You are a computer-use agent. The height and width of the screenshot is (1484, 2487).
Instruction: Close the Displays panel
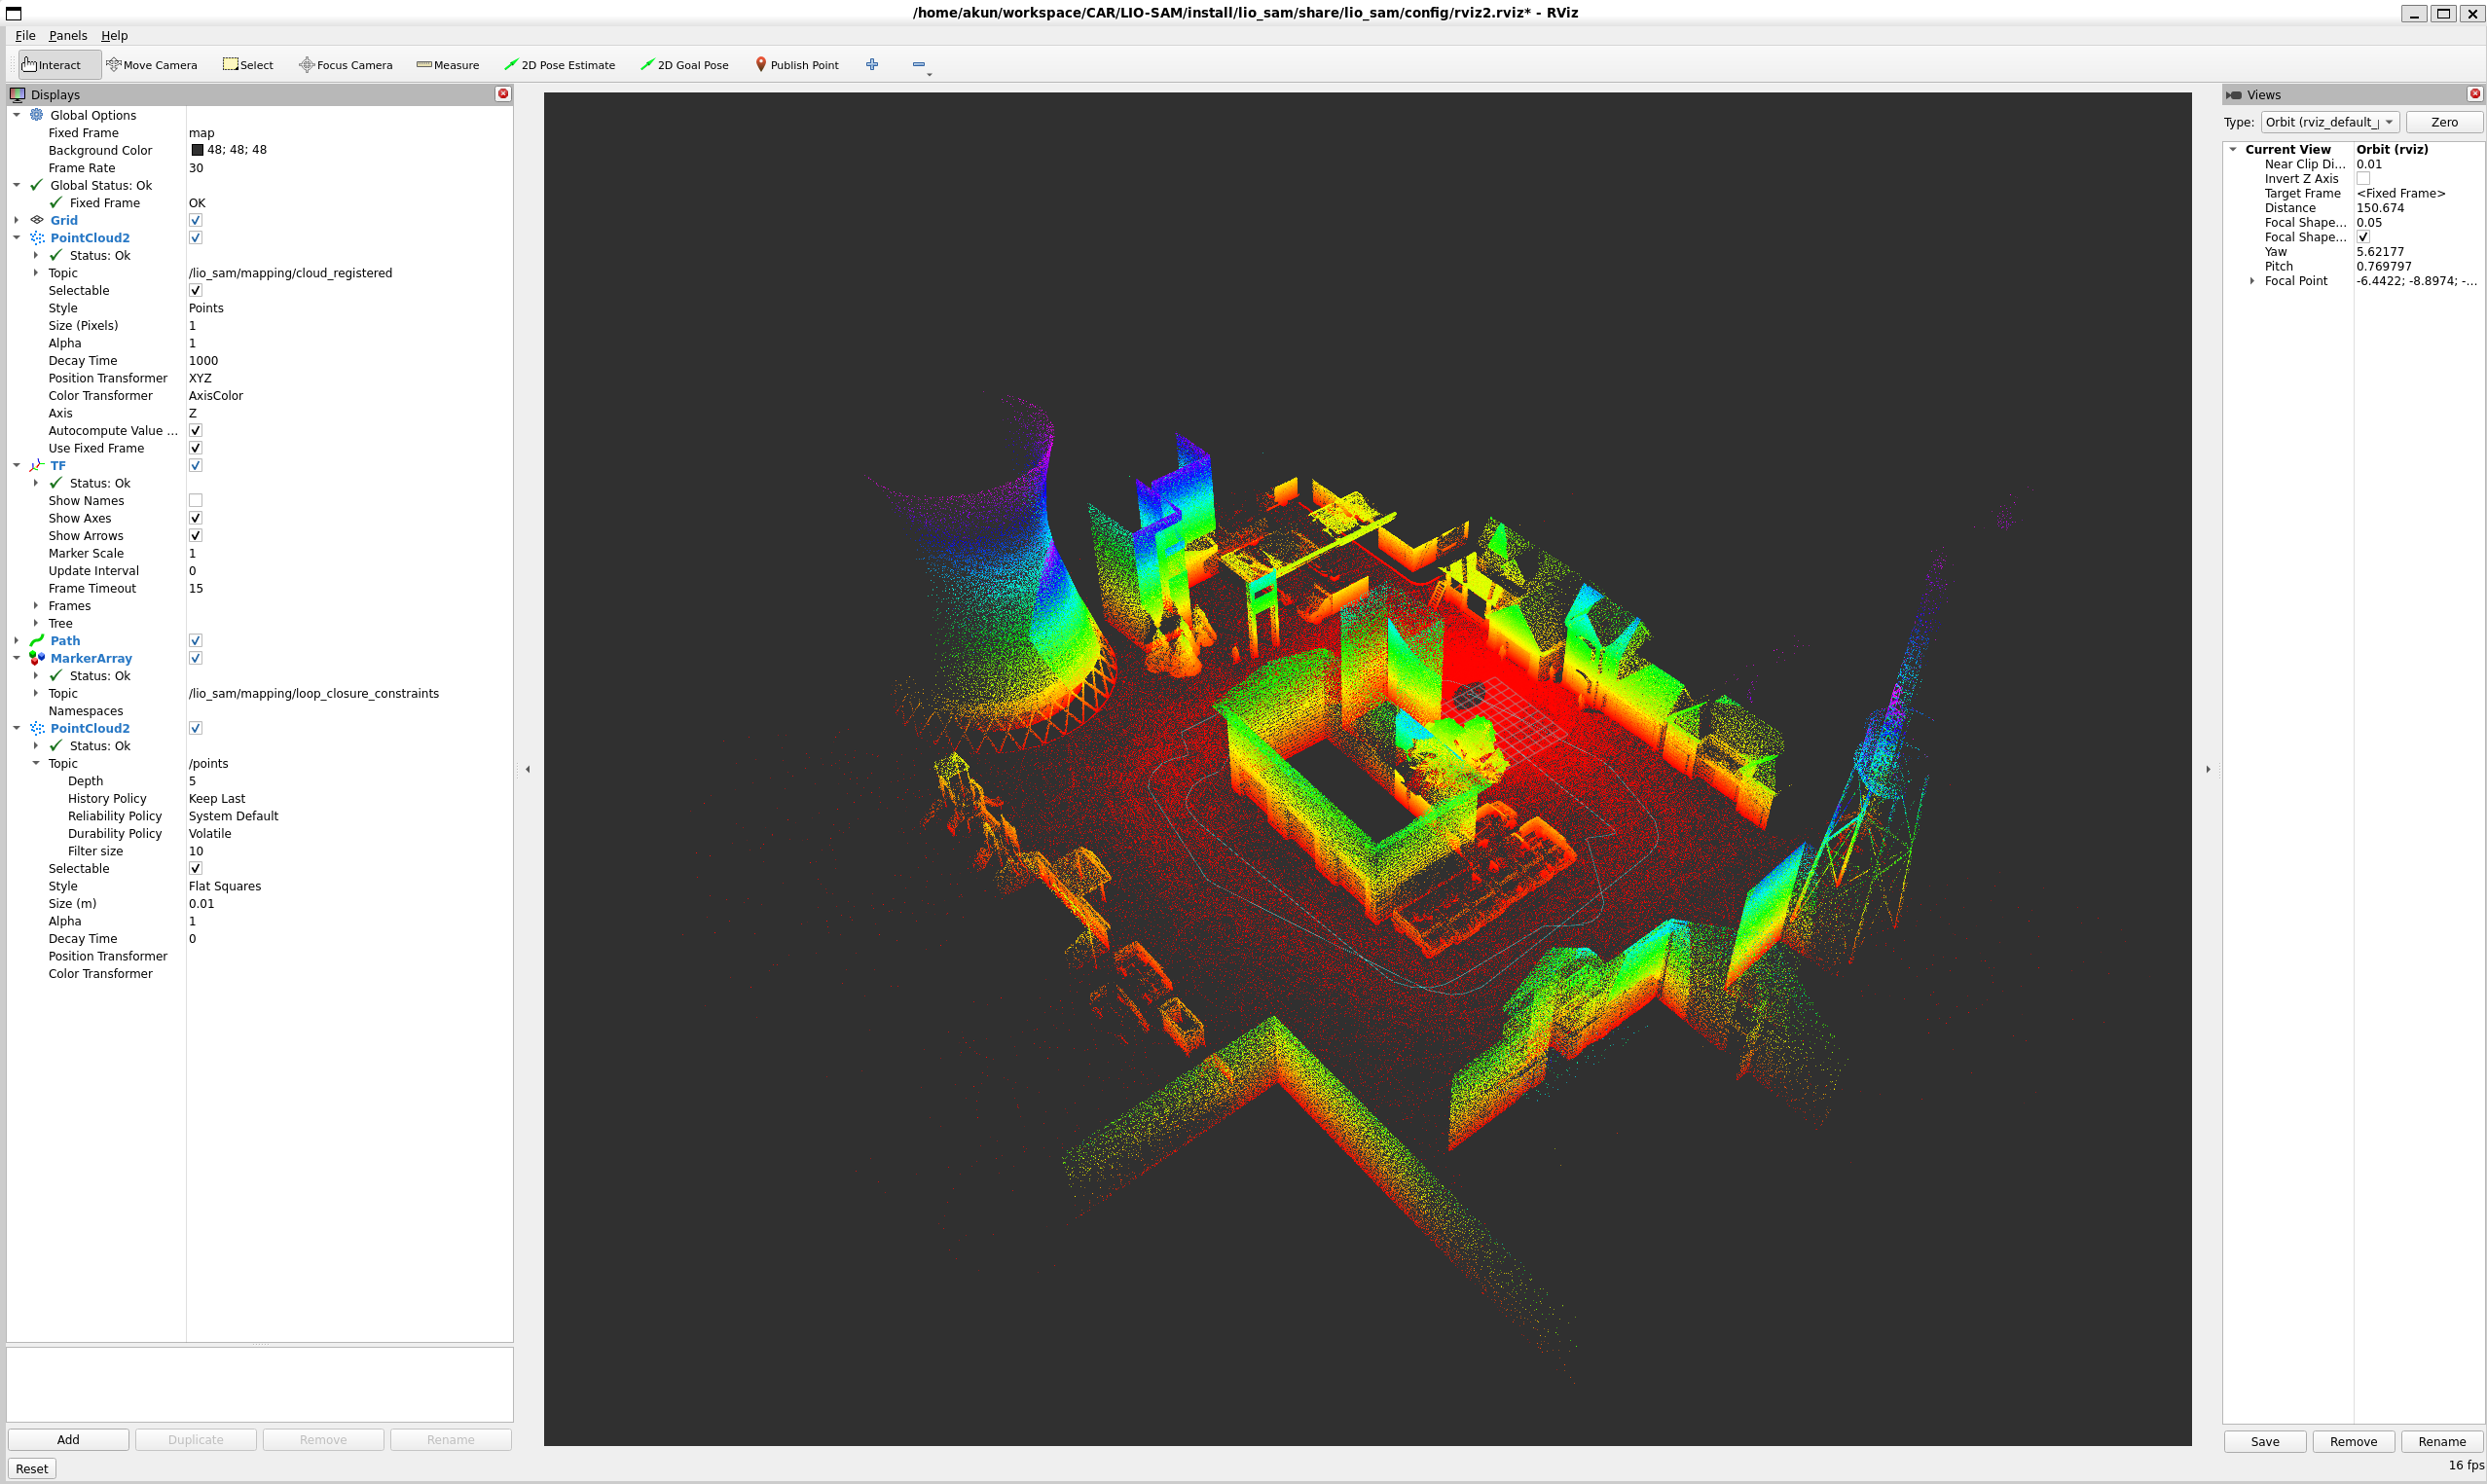click(x=503, y=94)
